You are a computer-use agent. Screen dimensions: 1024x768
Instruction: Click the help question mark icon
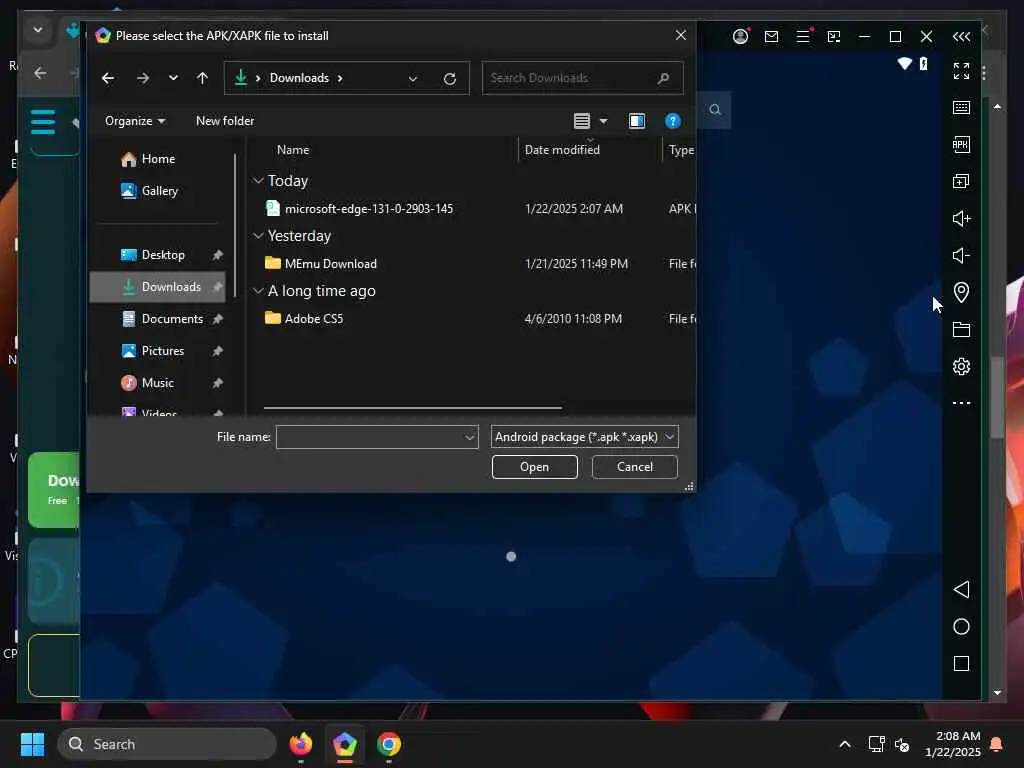click(672, 121)
